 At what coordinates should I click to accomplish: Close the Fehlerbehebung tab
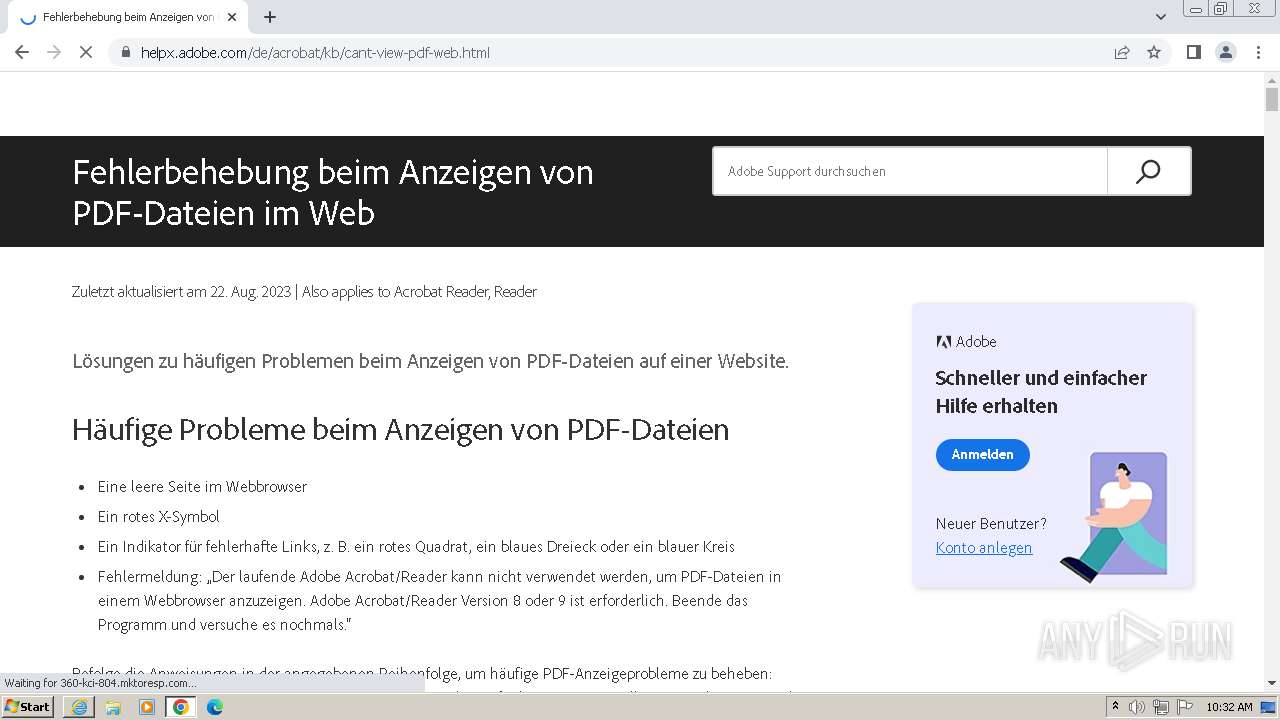(x=232, y=17)
